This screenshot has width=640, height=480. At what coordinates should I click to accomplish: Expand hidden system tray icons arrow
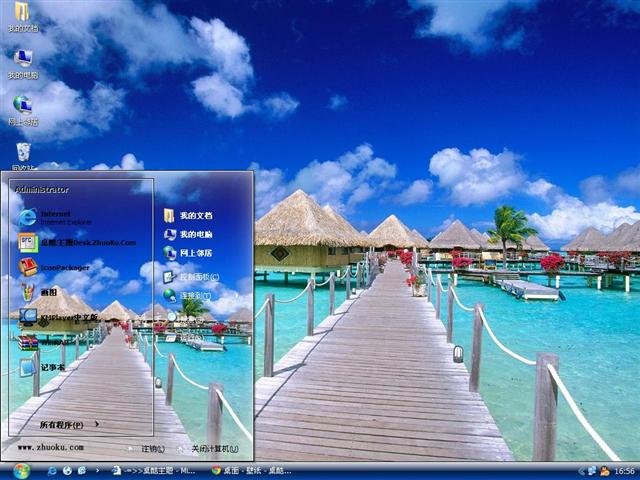[581, 471]
